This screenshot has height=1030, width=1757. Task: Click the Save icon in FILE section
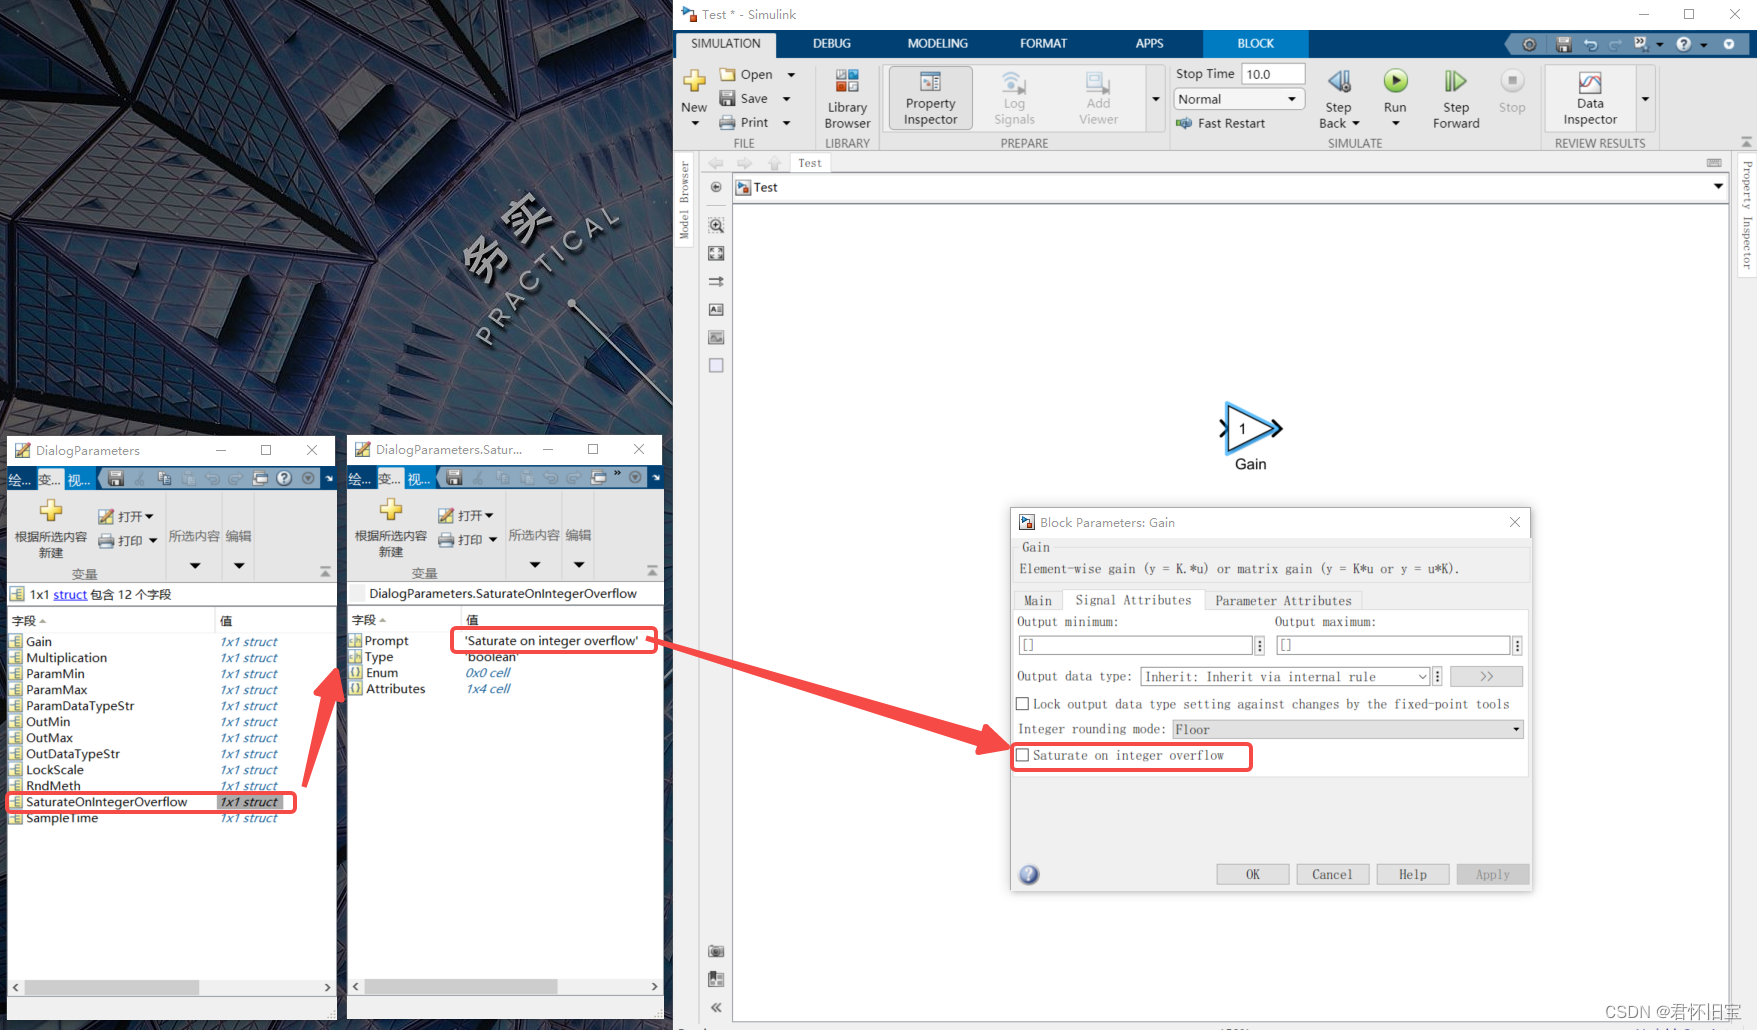tap(728, 98)
